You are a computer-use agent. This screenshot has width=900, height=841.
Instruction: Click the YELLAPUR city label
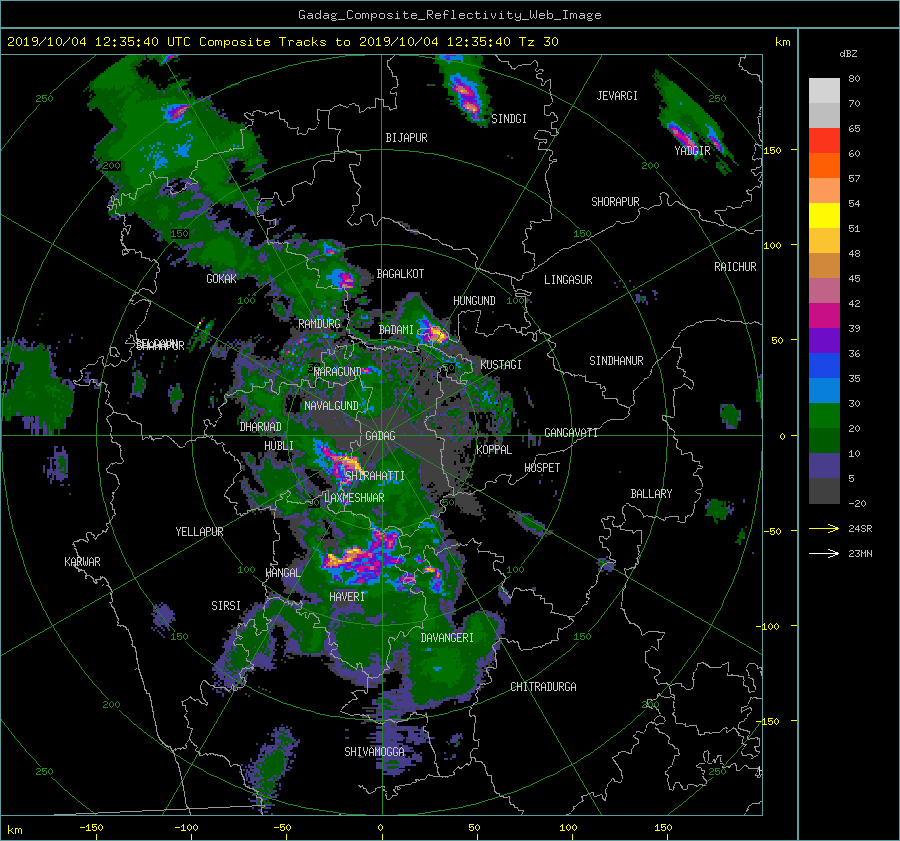[199, 532]
